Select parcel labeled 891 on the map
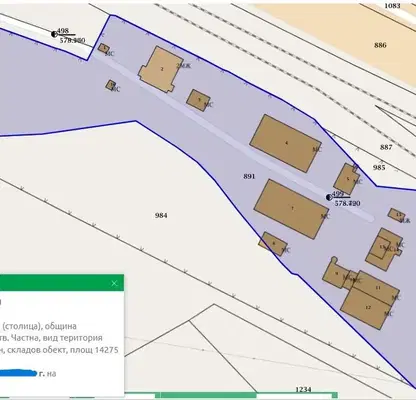416x400 pixels. pyautogui.click(x=249, y=176)
